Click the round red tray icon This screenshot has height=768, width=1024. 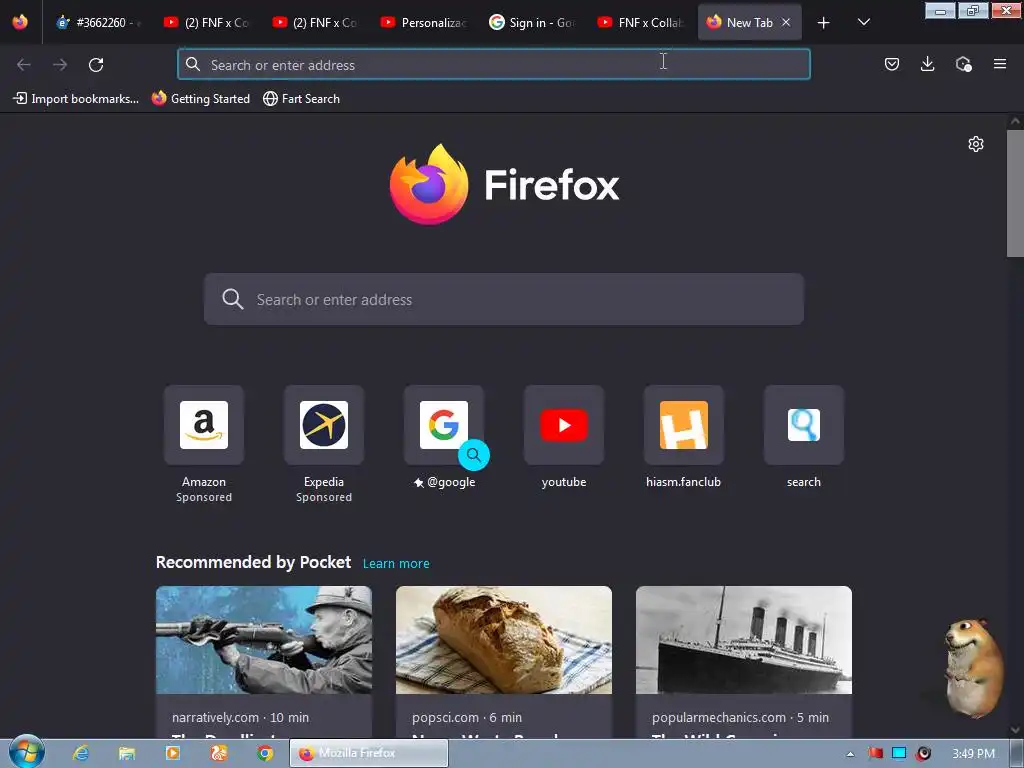[x=923, y=753]
